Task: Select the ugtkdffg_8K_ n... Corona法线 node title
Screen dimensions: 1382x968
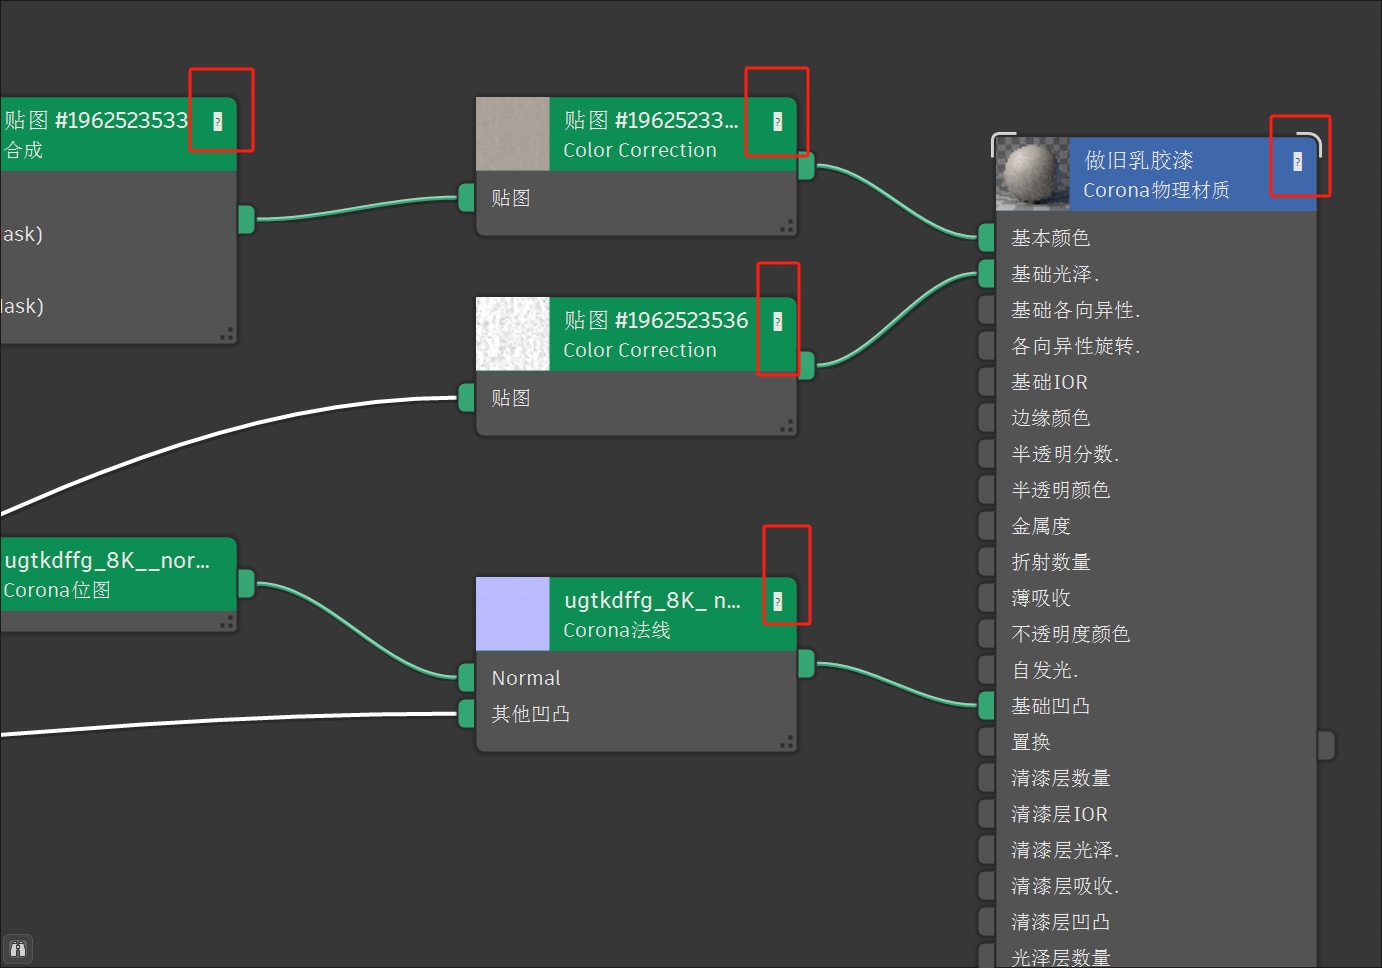Action: (x=653, y=601)
